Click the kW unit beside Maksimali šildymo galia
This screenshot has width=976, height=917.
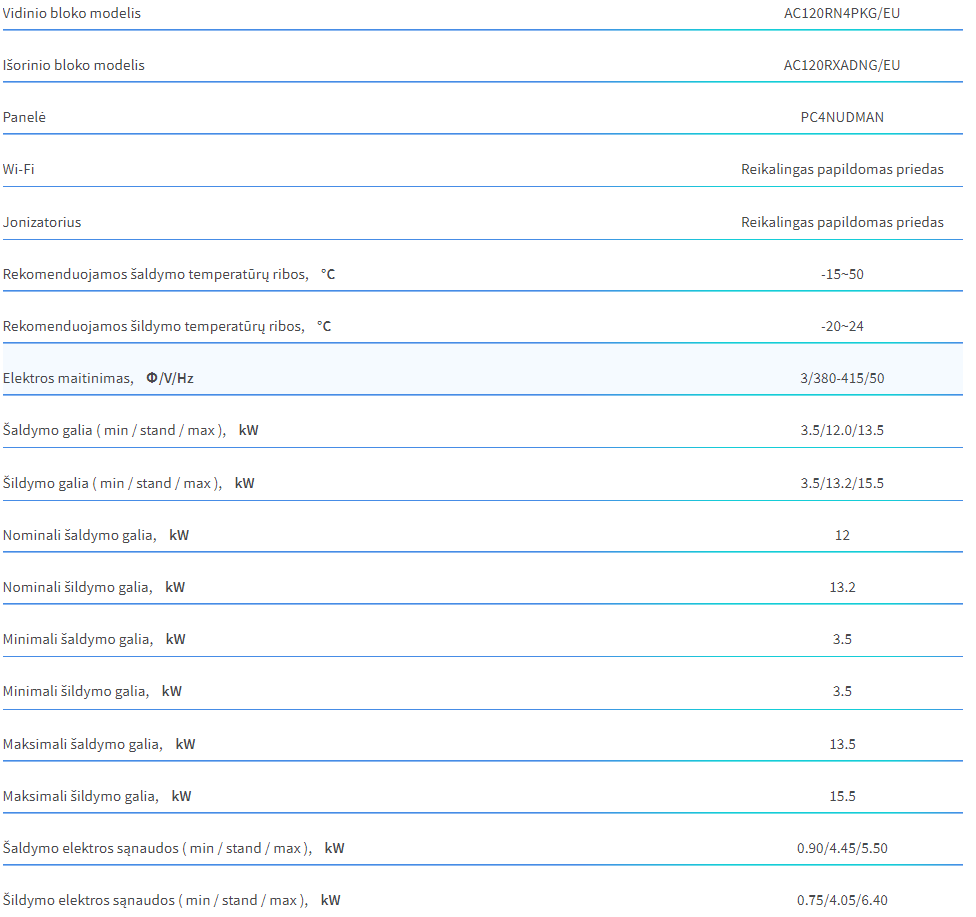click(182, 796)
